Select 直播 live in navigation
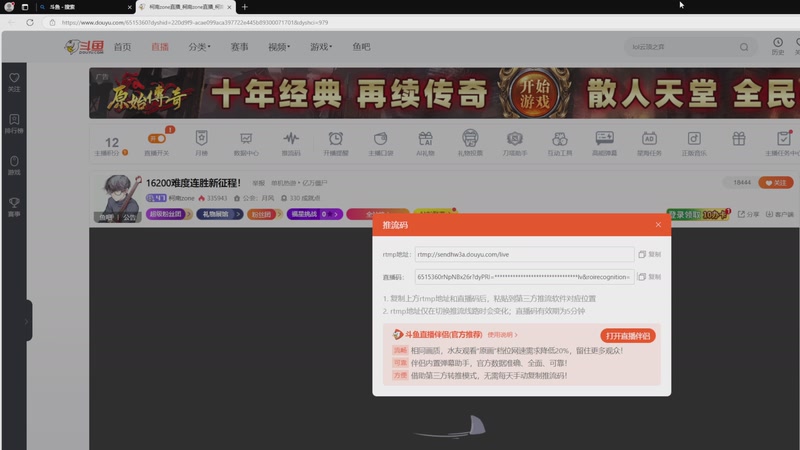Viewport: 800px width, 450px height. point(160,47)
